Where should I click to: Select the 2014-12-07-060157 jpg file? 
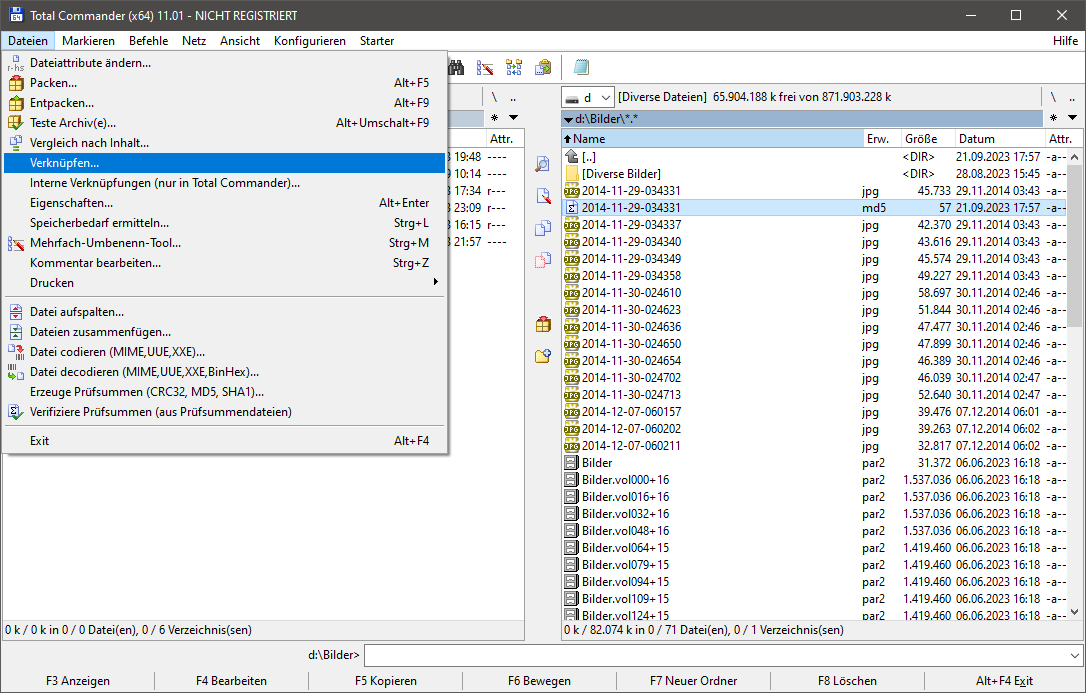tap(815, 412)
